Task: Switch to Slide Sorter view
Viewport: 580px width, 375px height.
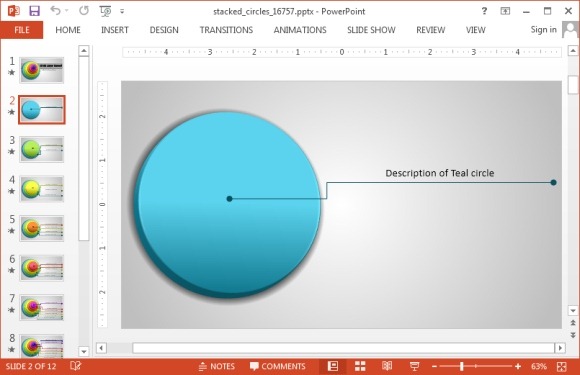Action: point(360,366)
